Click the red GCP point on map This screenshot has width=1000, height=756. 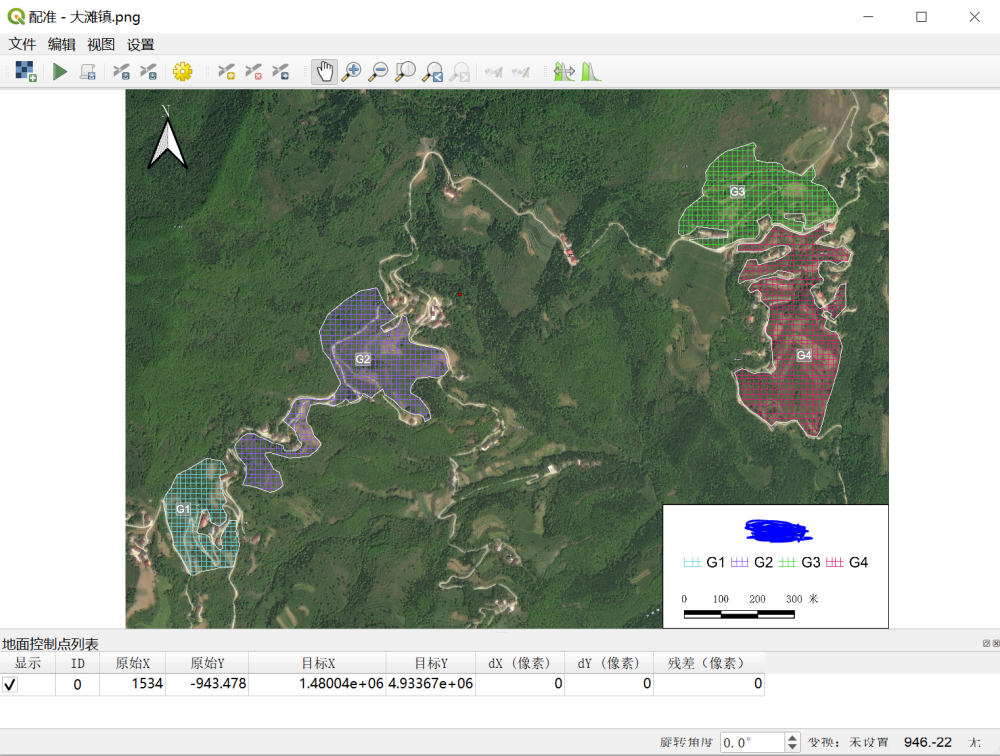[x=460, y=294]
